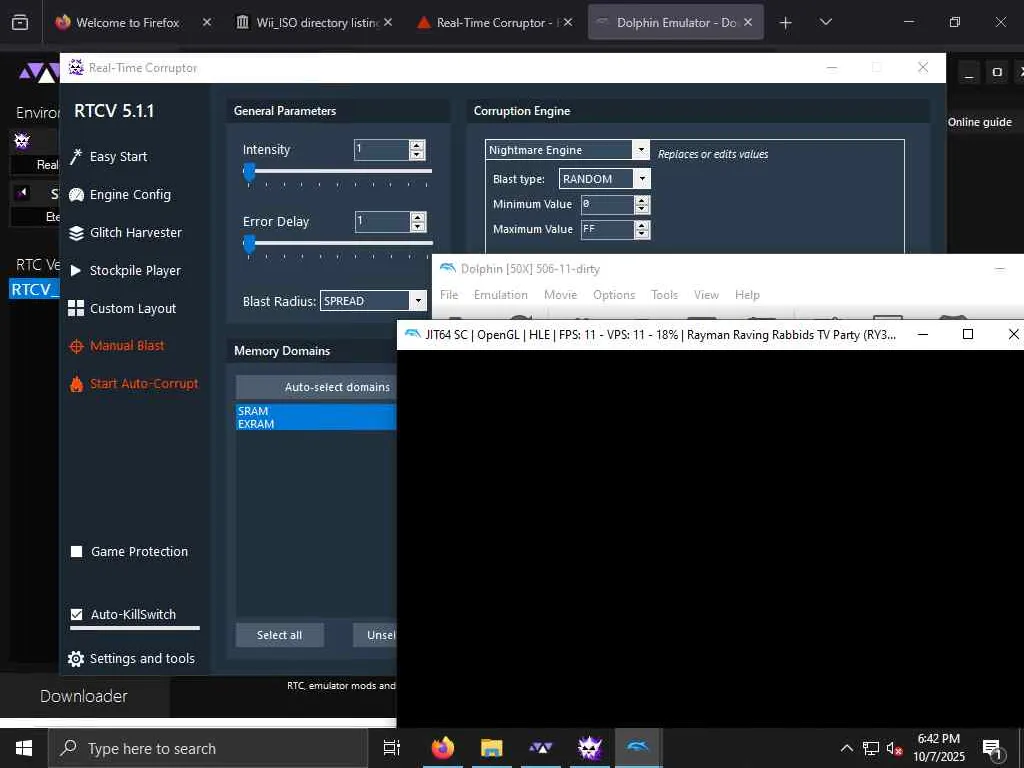Select the EXRAM memory domain
The width and height of the screenshot is (1024, 768).
coord(316,424)
